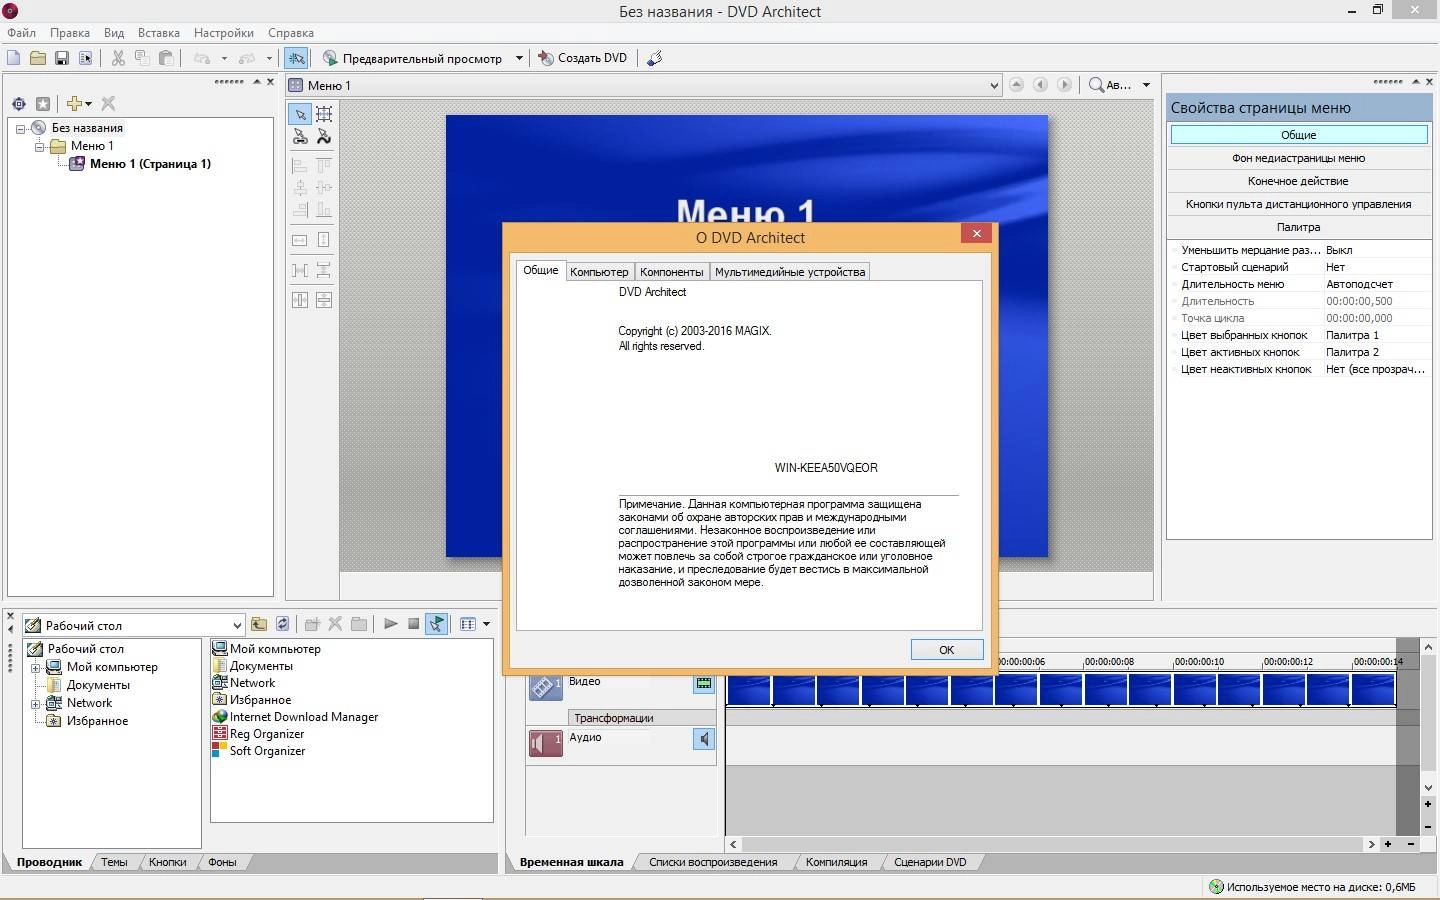This screenshot has height=900, width=1440.
Task: Switch to the Компьютер tab in the About dialog
Action: pos(599,272)
